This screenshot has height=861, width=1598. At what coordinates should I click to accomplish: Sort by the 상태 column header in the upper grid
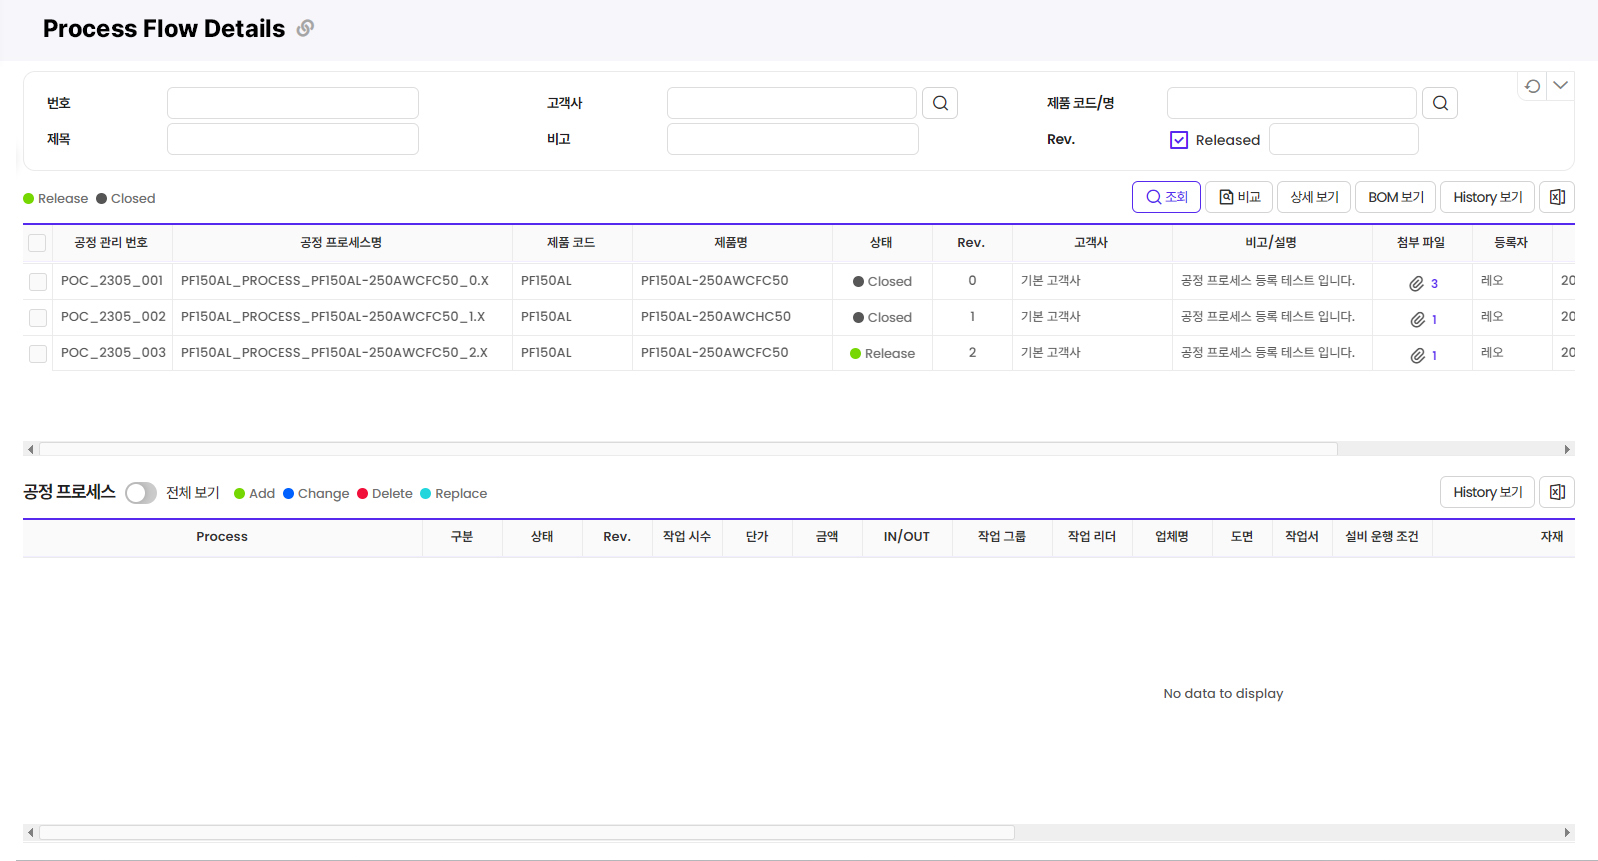coord(881,243)
